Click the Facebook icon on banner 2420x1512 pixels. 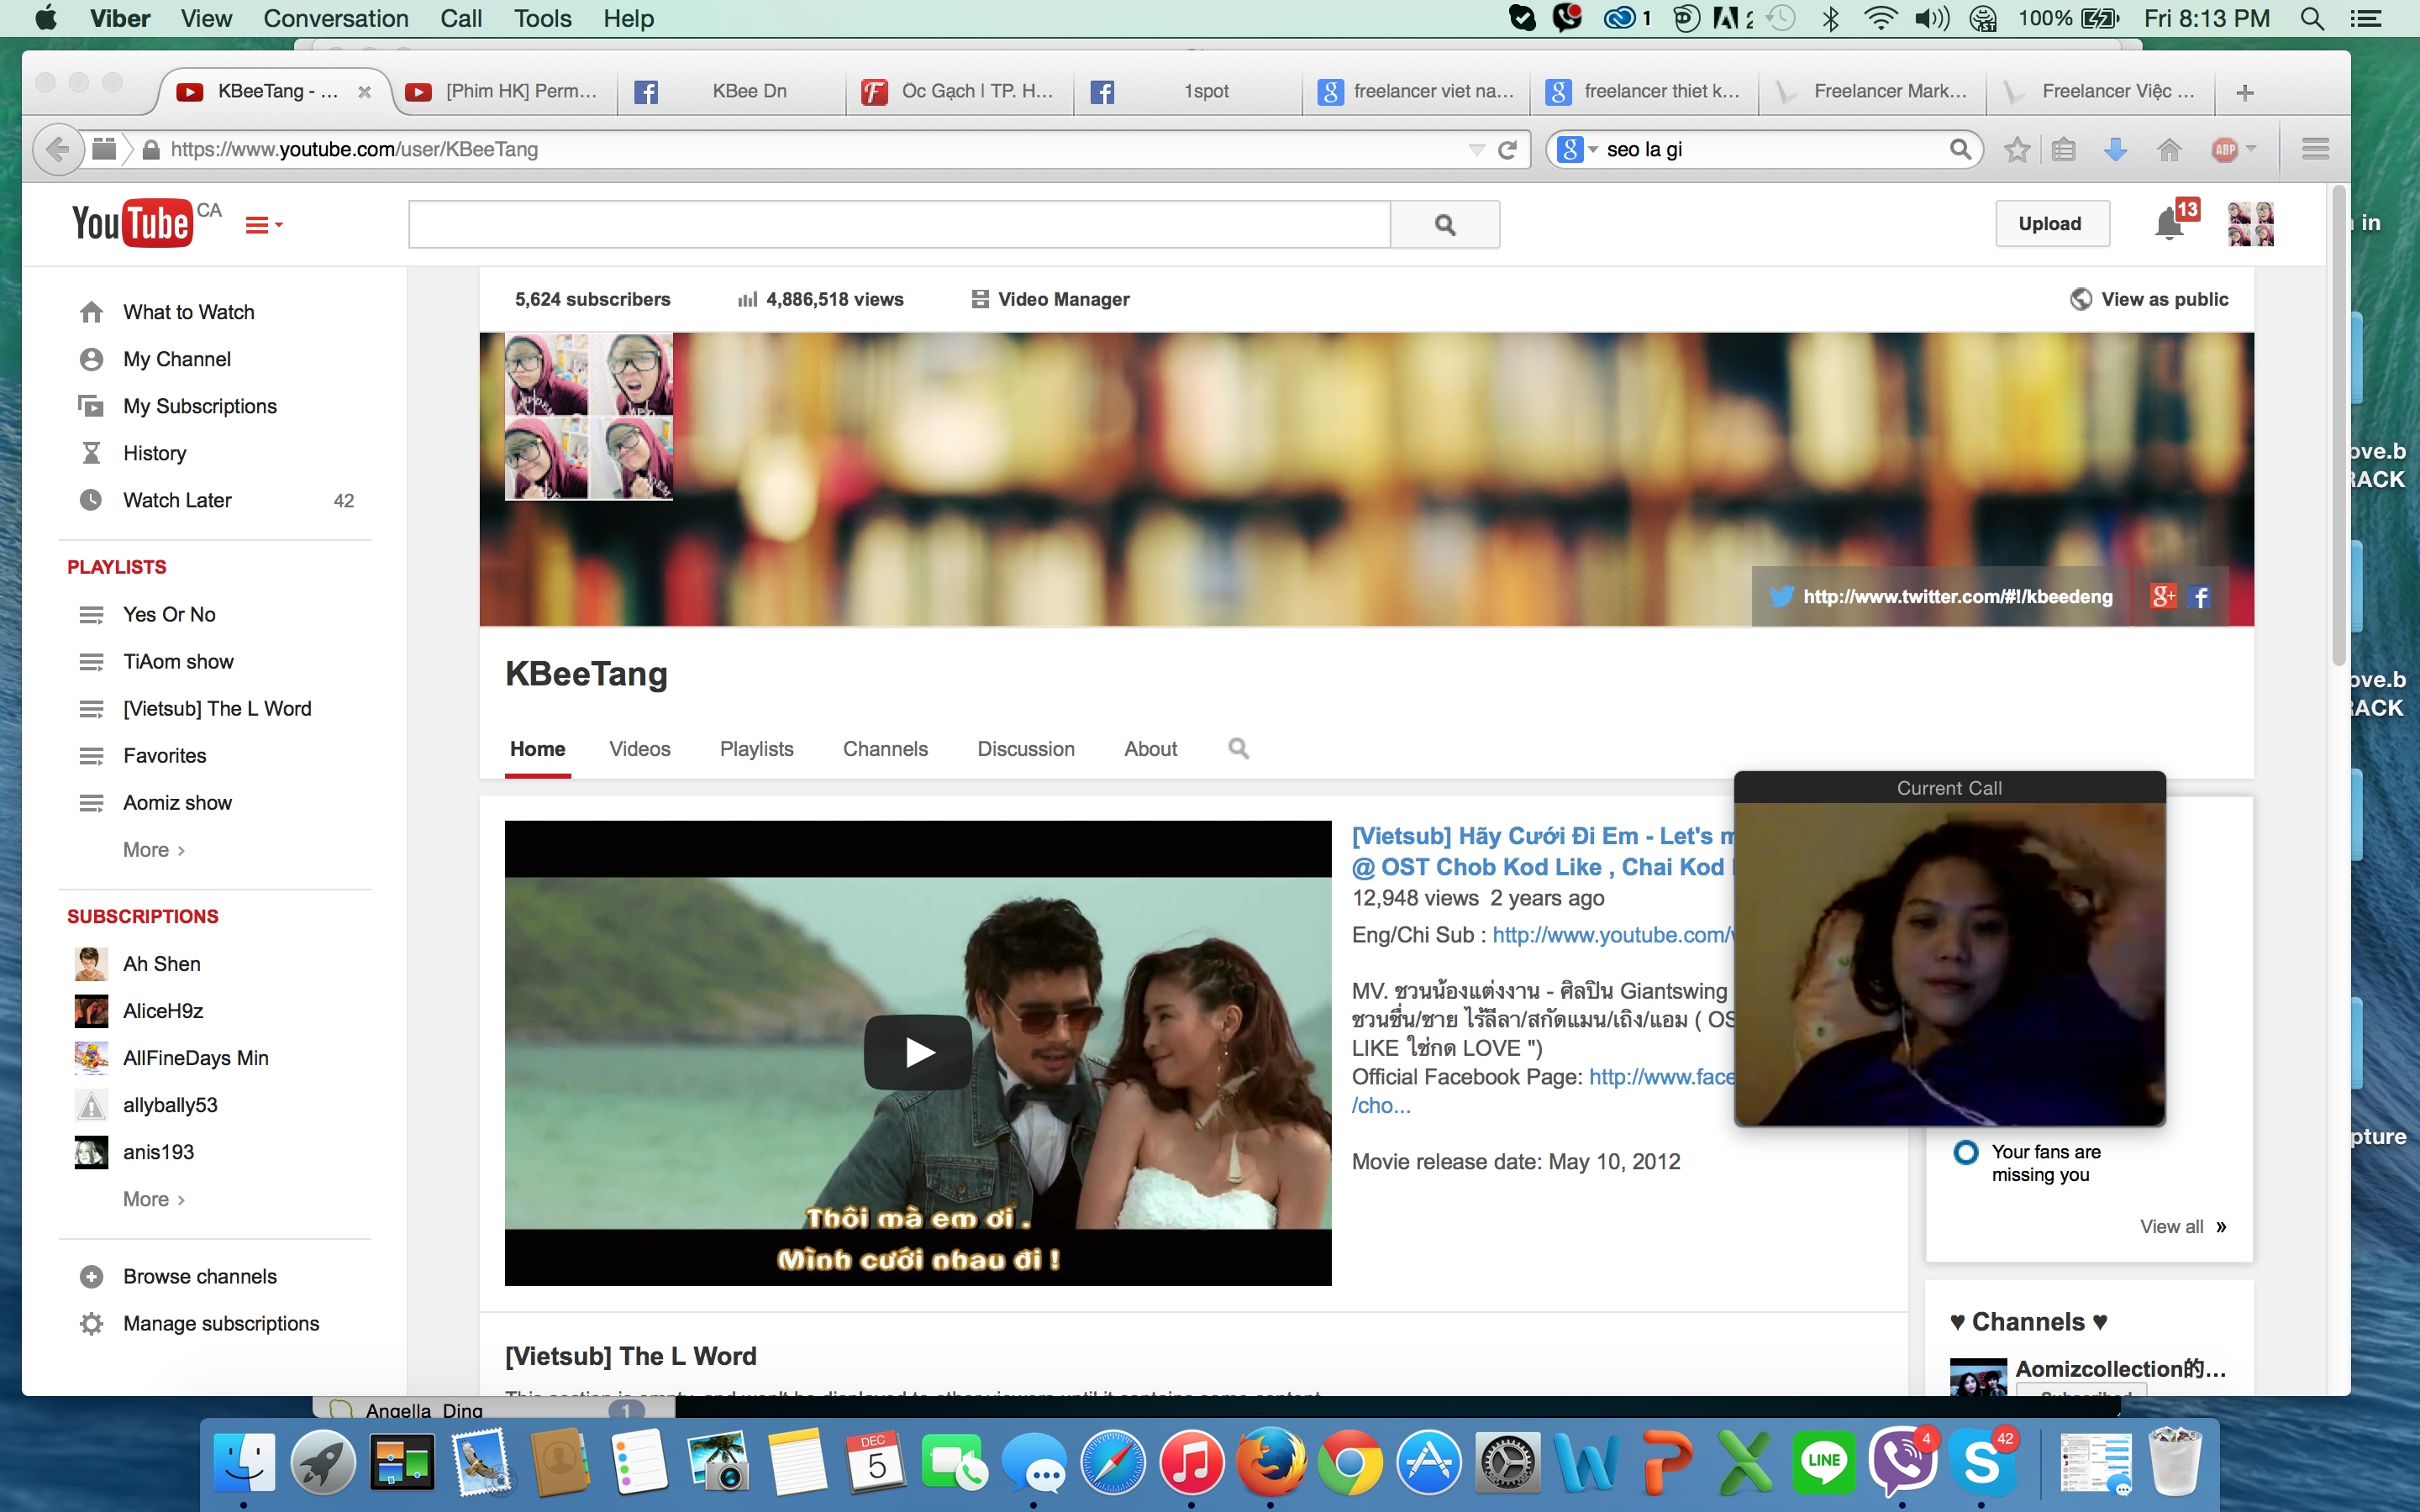coord(2200,597)
